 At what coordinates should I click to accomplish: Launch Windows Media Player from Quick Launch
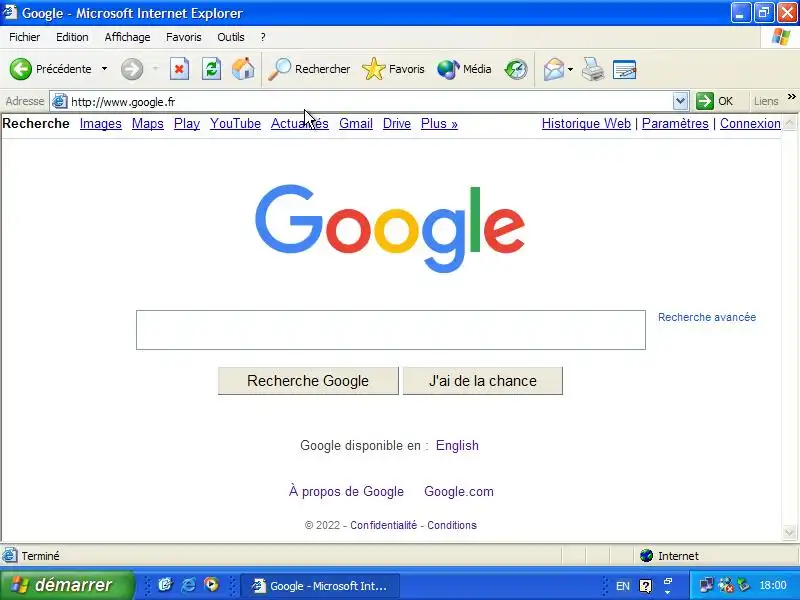click(211, 585)
